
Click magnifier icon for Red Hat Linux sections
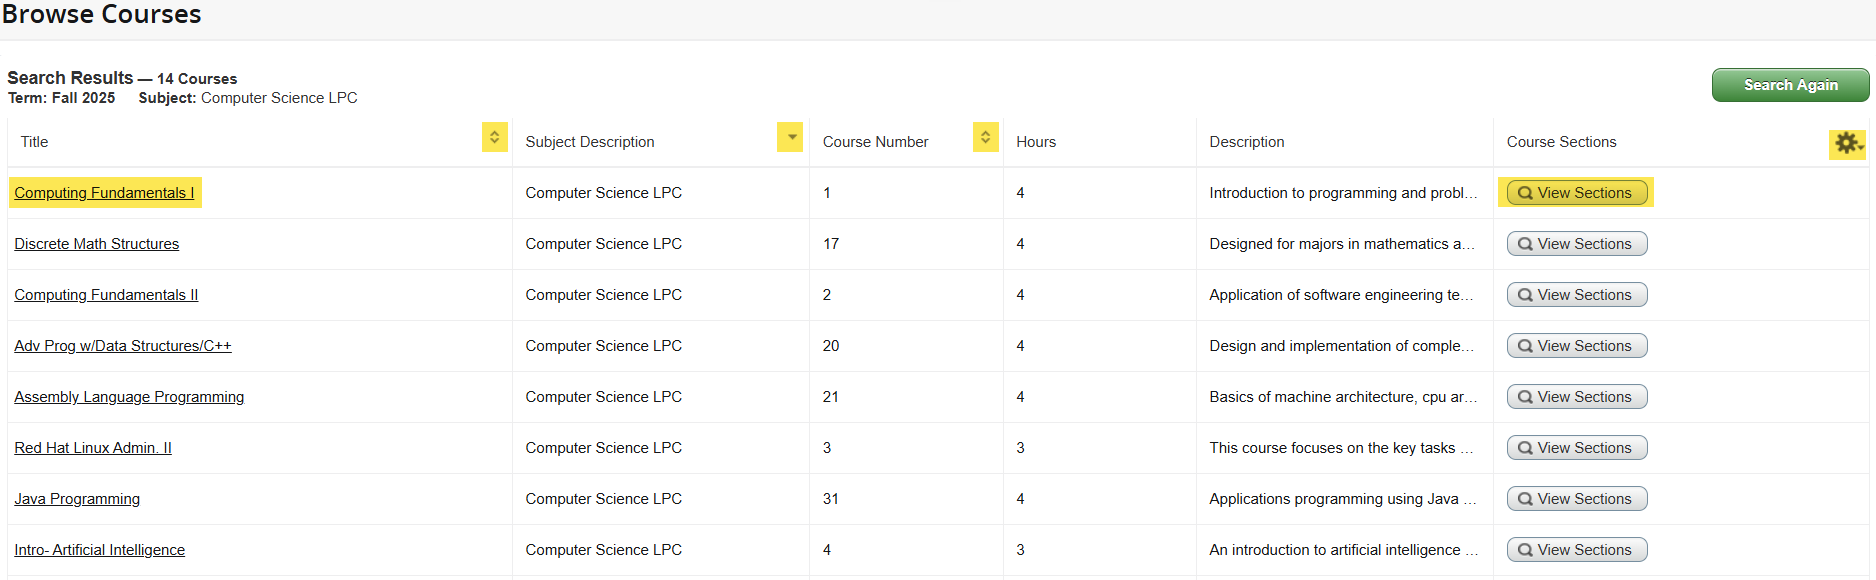(1525, 448)
